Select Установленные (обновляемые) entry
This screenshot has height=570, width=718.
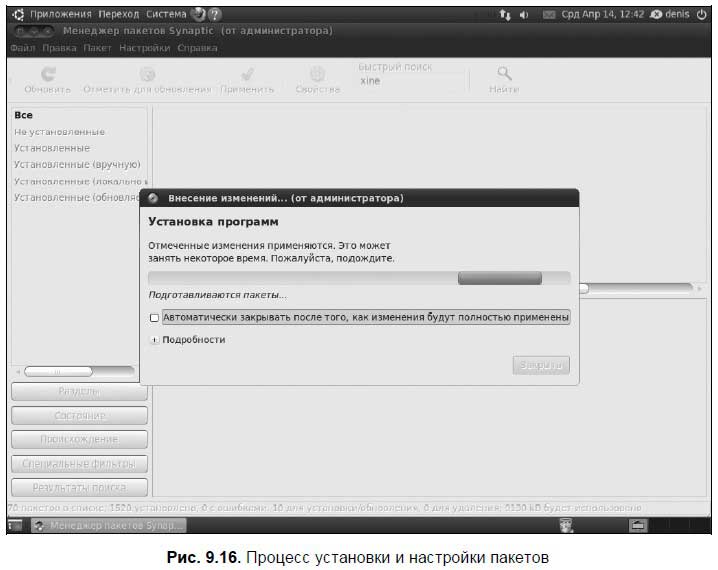pyautogui.click(x=76, y=197)
